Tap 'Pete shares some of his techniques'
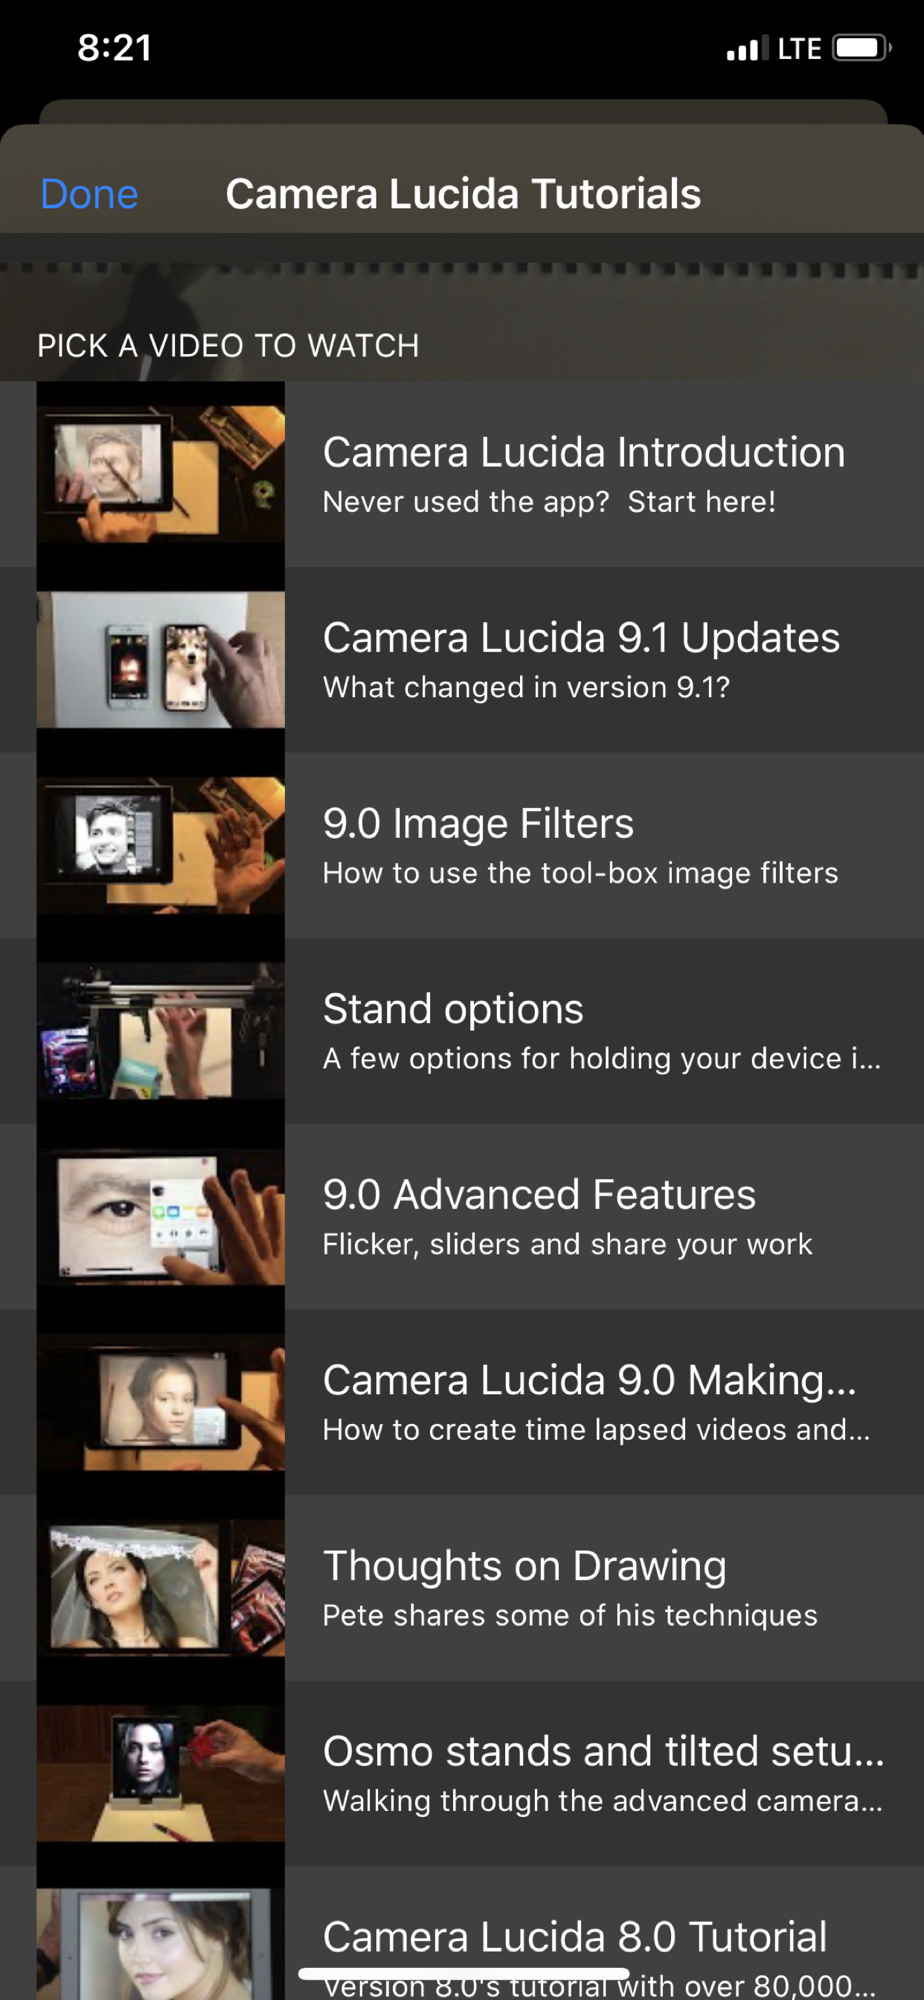Viewport: 924px width, 2000px height. (570, 1615)
